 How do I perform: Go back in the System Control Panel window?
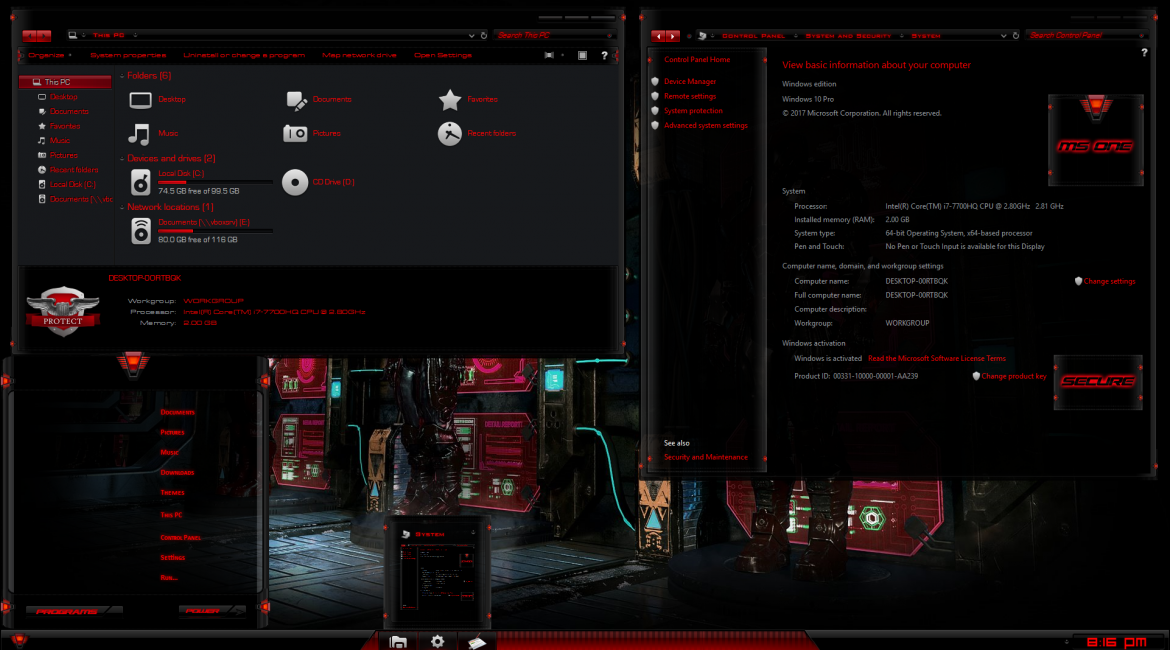coord(658,36)
